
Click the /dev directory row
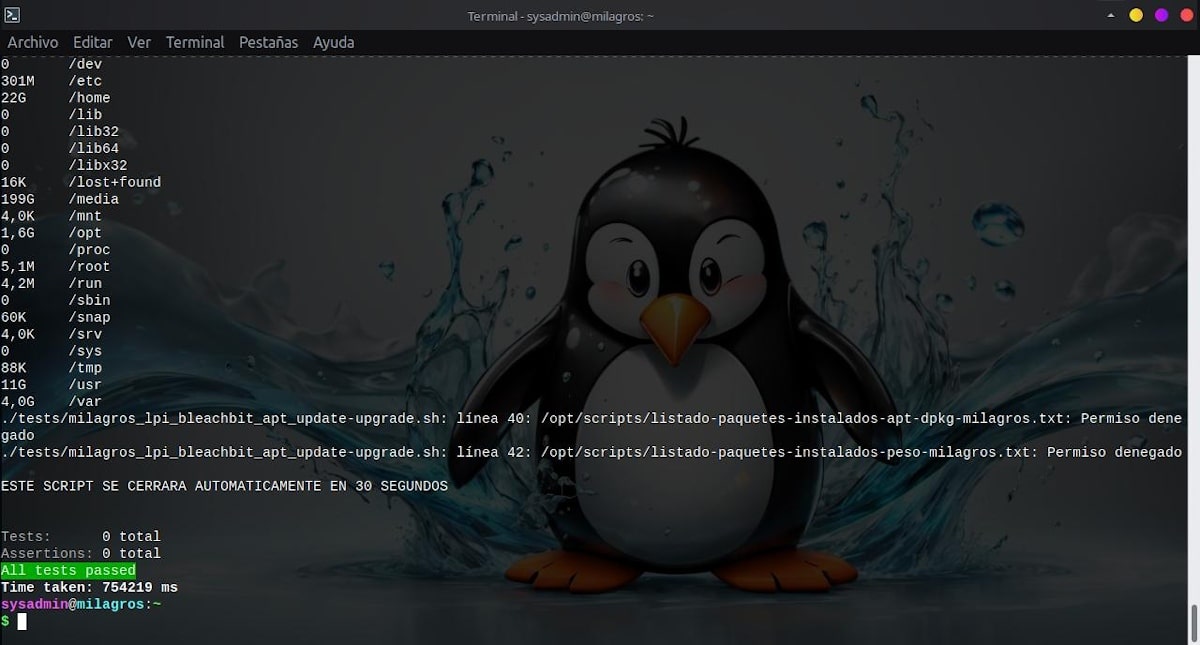(52, 64)
